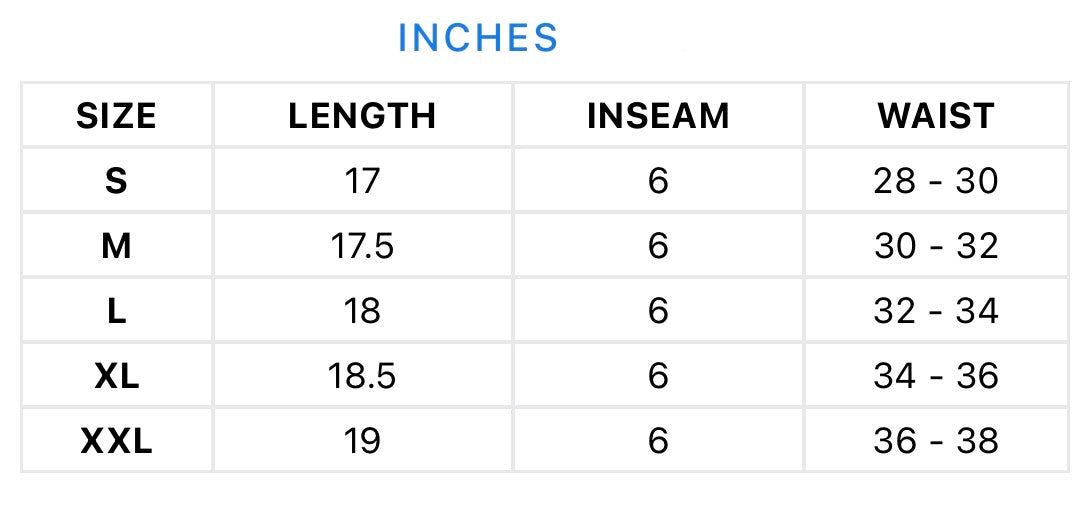Click the length value 17.5
Image resolution: width=1079 pixels, height=507 pixels.
click(x=362, y=246)
